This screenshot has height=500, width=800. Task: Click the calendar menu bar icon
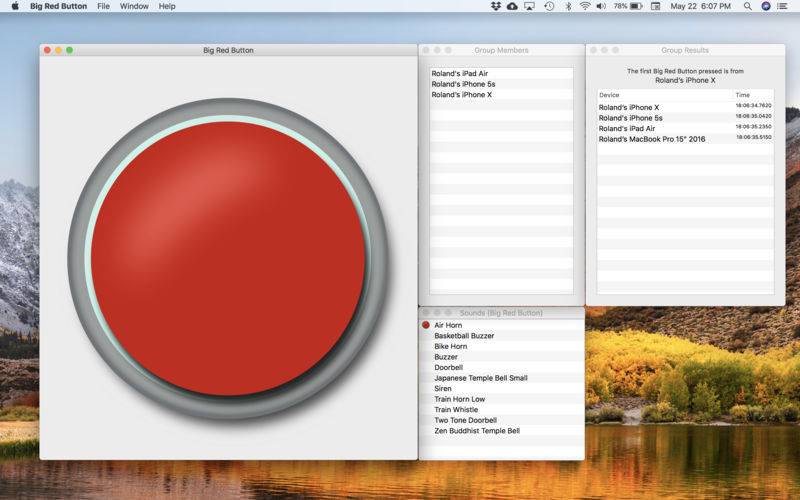(x=656, y=6)
